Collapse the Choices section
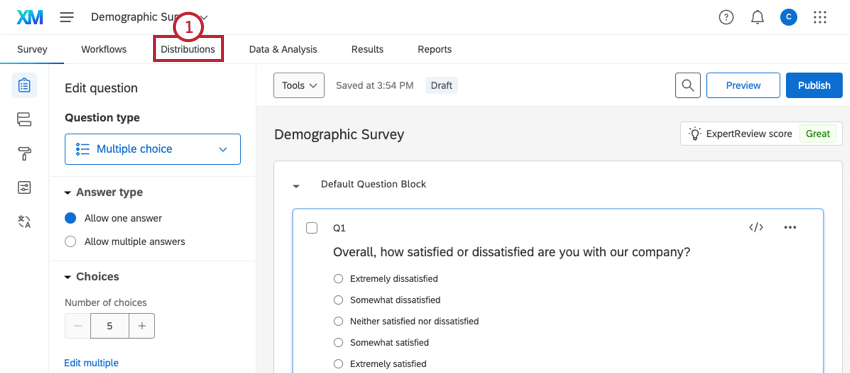Image resolution: width=850 pixels, height=373 pixels. point(68,276)
